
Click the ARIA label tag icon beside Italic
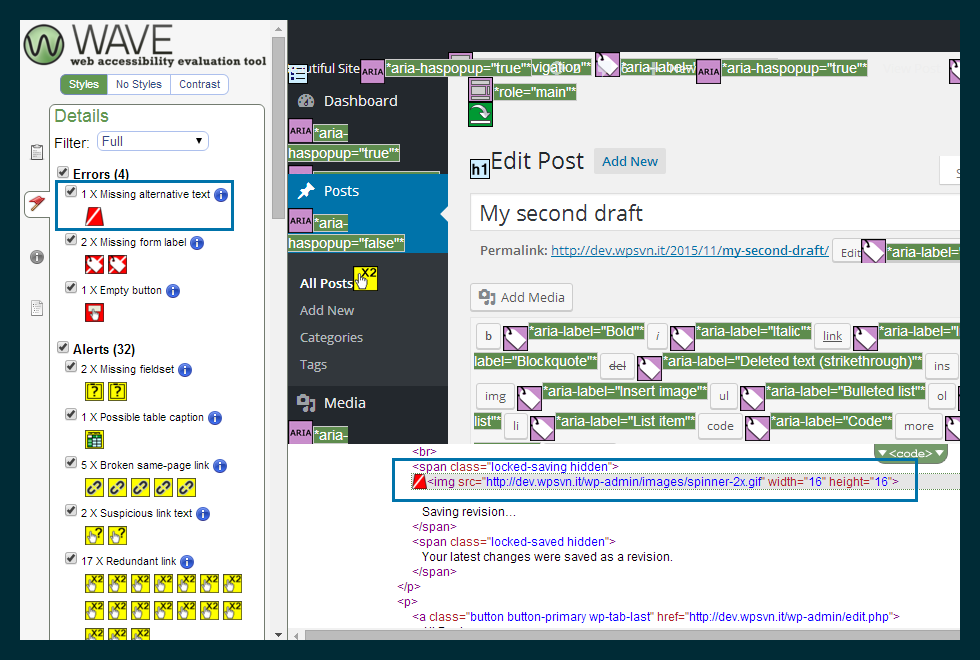coord(682,338)
